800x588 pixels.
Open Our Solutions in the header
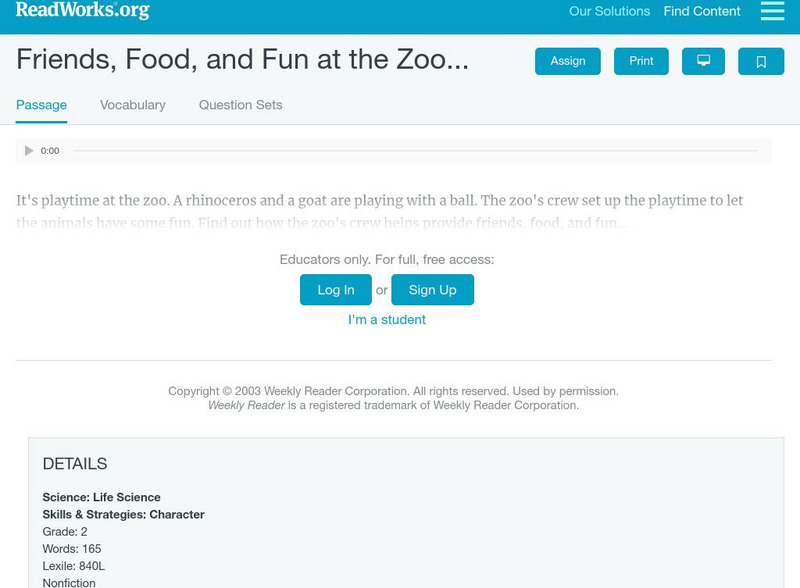coord(609,12)
